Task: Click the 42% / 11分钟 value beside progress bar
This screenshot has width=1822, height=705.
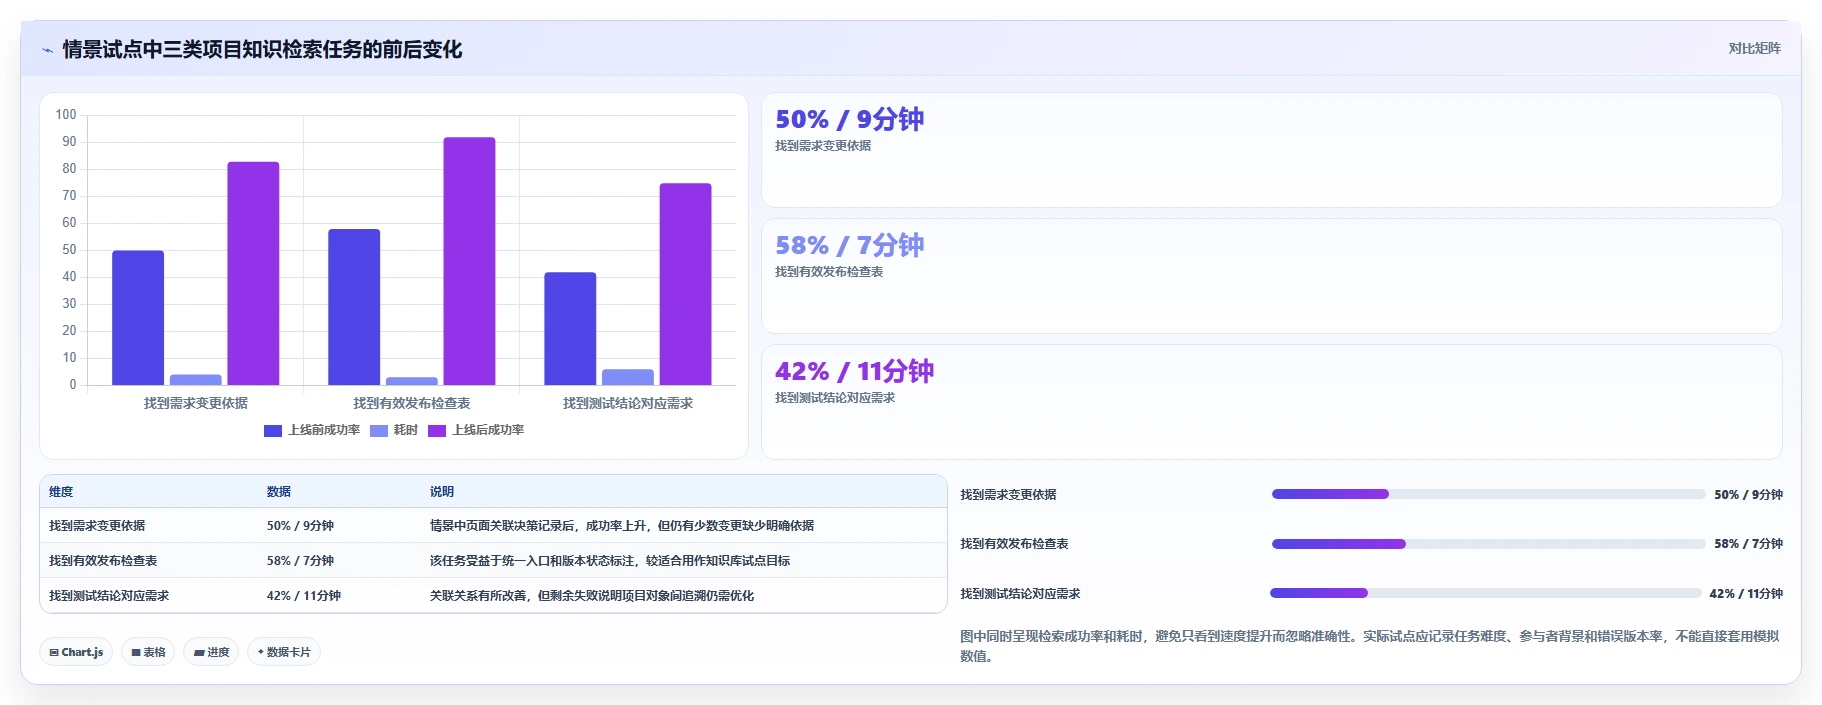Action: (1746, 594)
